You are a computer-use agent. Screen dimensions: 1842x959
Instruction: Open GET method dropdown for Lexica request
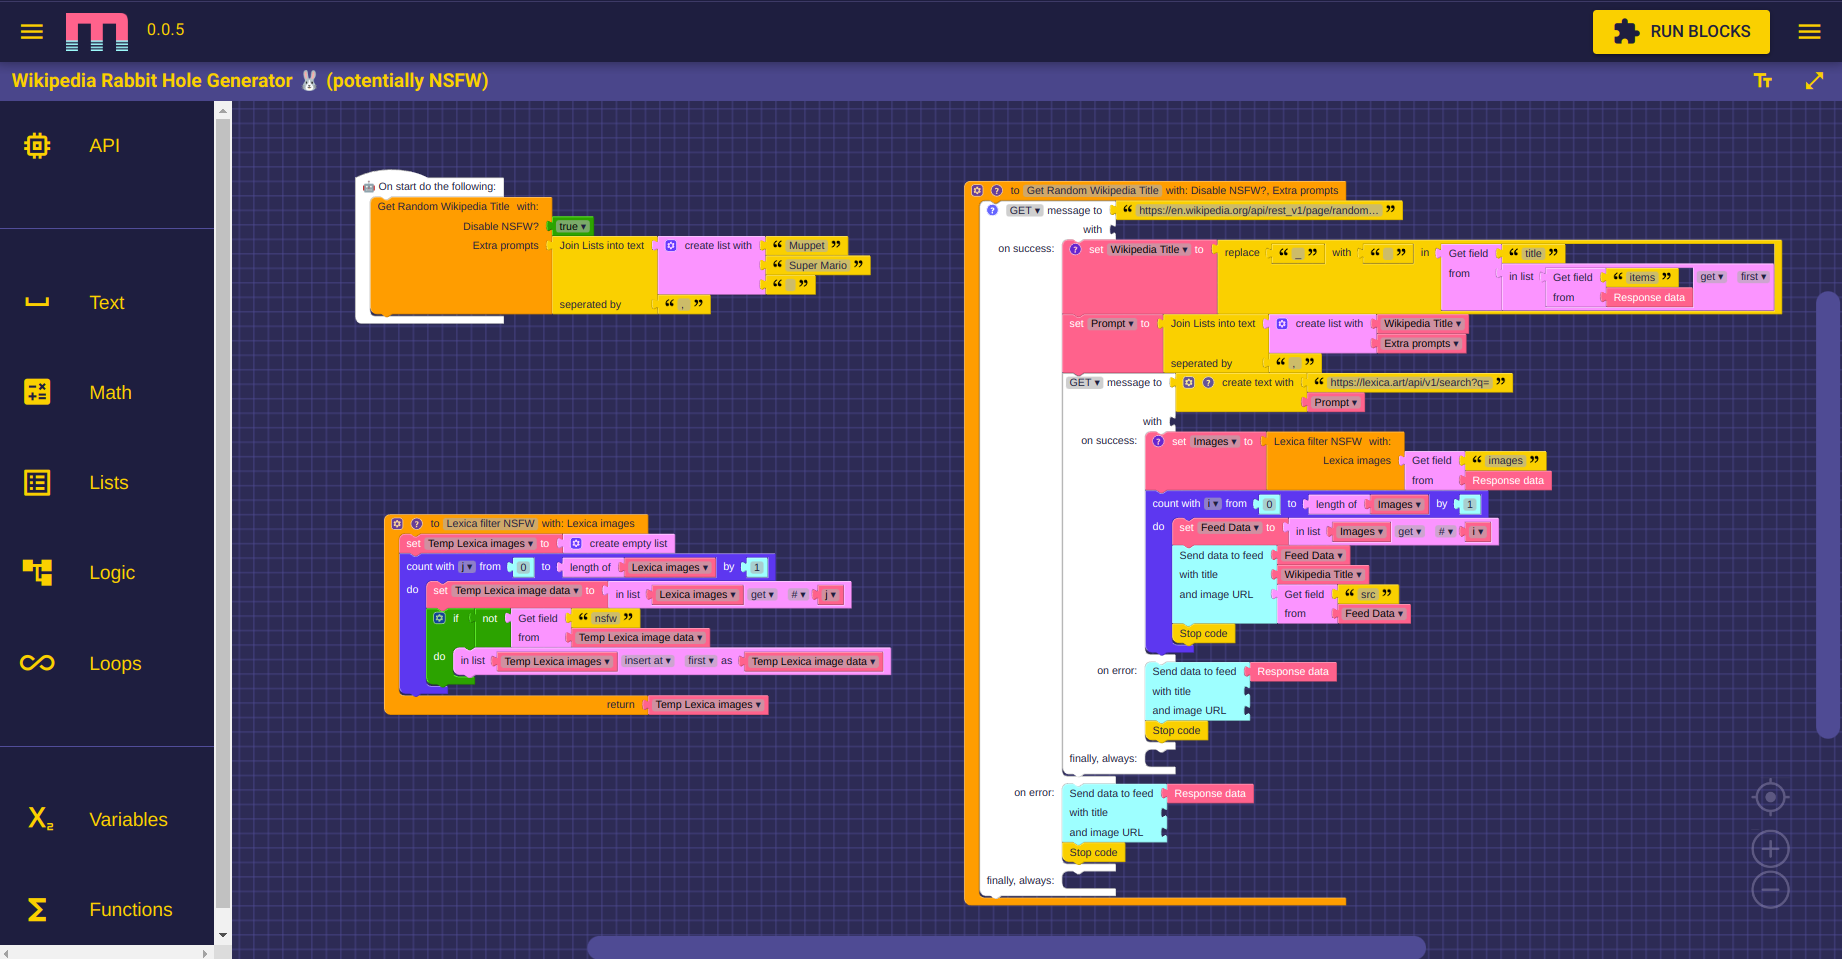1084,382
